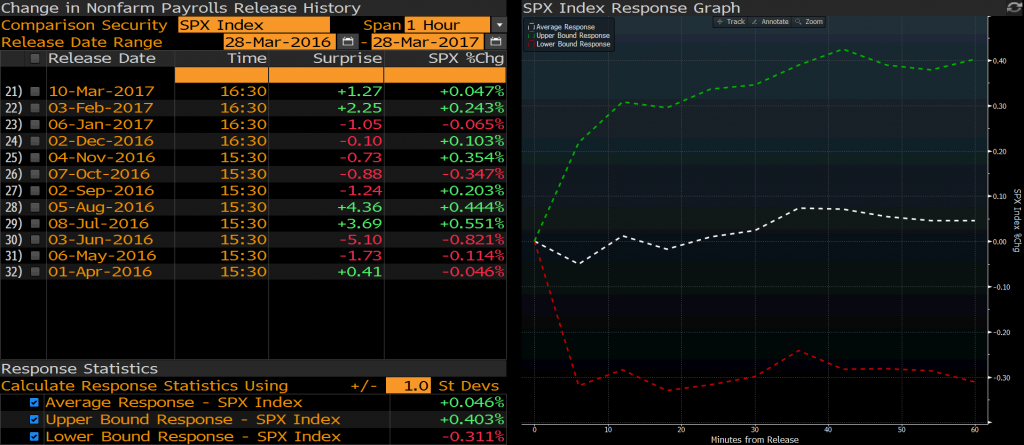This screenshot has height=445, width=1024.
Task: Click the surprise value -5.10
Action: coord(362,239)
